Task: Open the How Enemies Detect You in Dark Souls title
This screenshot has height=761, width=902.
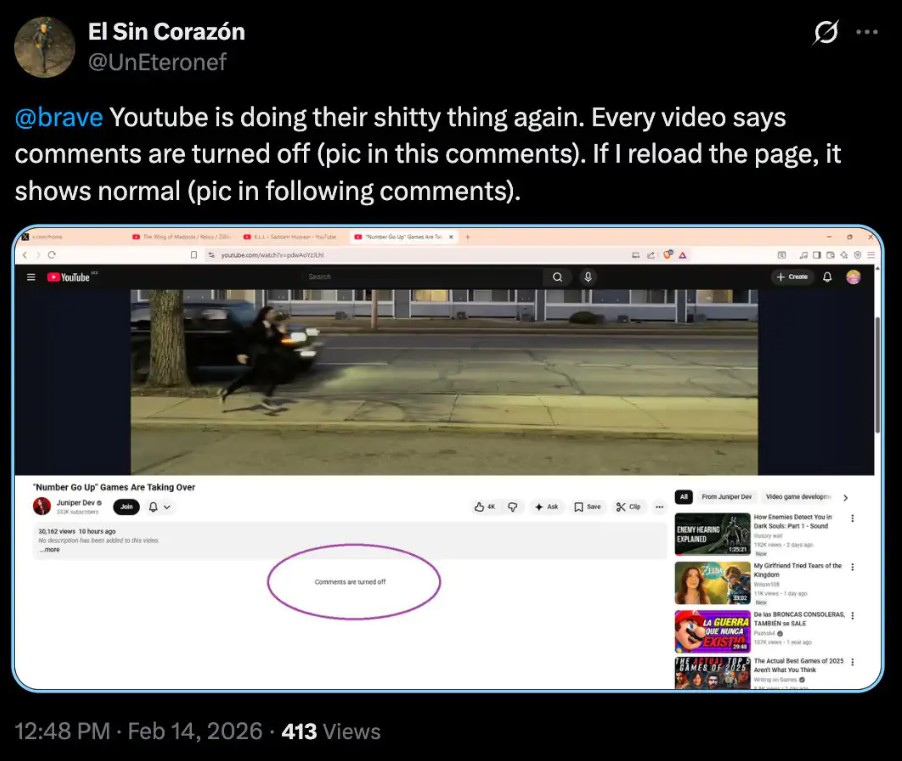Action: (793, 521)
